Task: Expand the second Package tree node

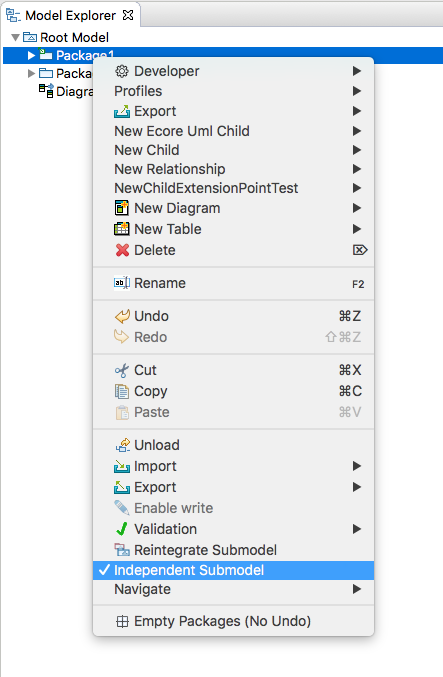Action: tap(31, 73)
